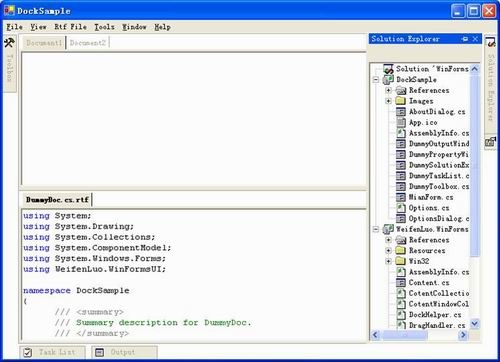Click inside the empty Document1 editor area
Screen dimensions: 500x362
pos(194,119)
